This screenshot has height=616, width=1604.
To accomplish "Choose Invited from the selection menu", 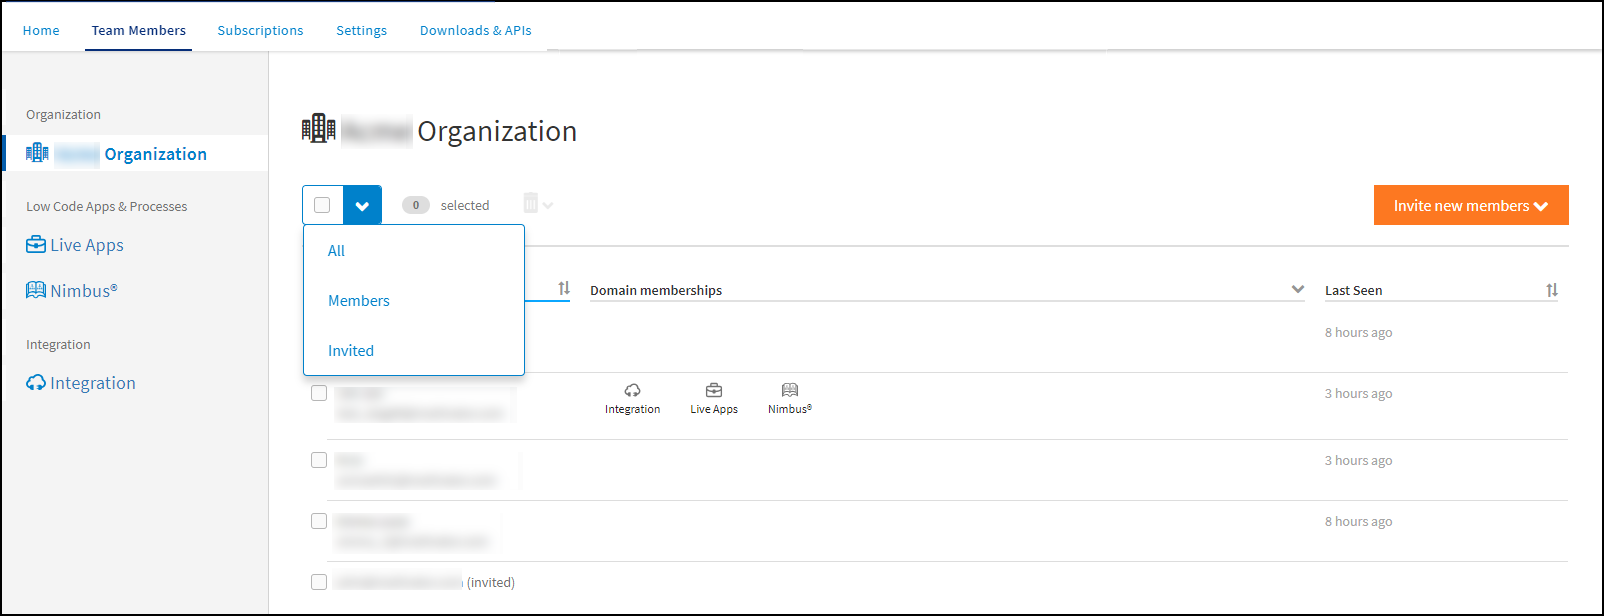I will [351, 351].
